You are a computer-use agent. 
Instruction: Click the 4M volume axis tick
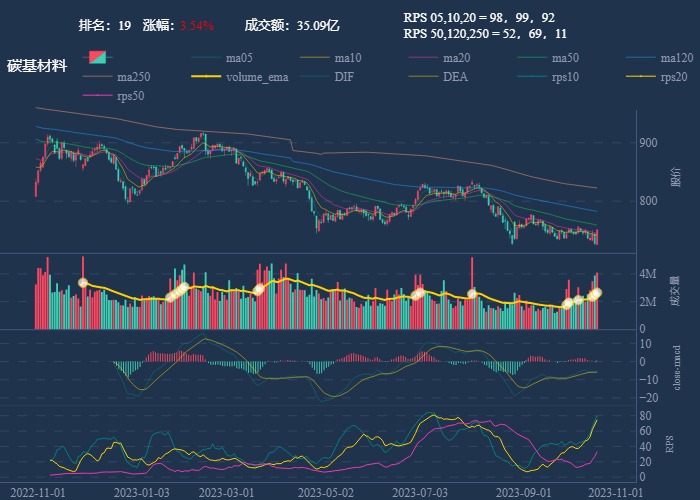(x=647, y=273)
